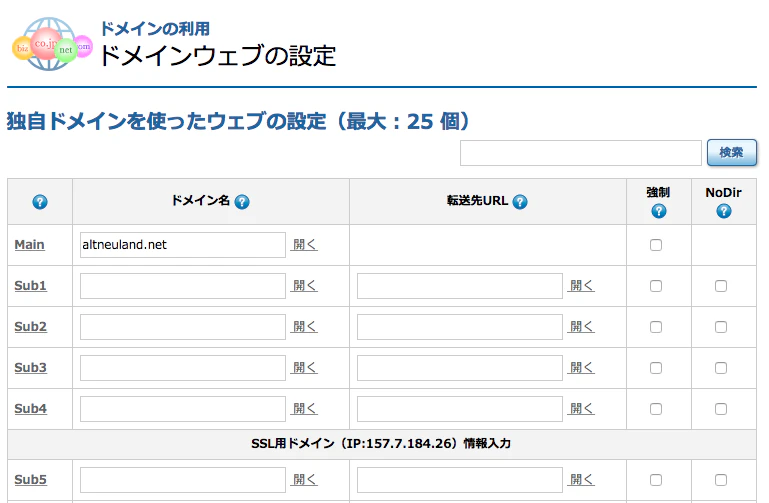Click 開く link beside Sub1 転送先URL field
The width and height of the screenshot is (769, 503).
click(x=582, y=285)
